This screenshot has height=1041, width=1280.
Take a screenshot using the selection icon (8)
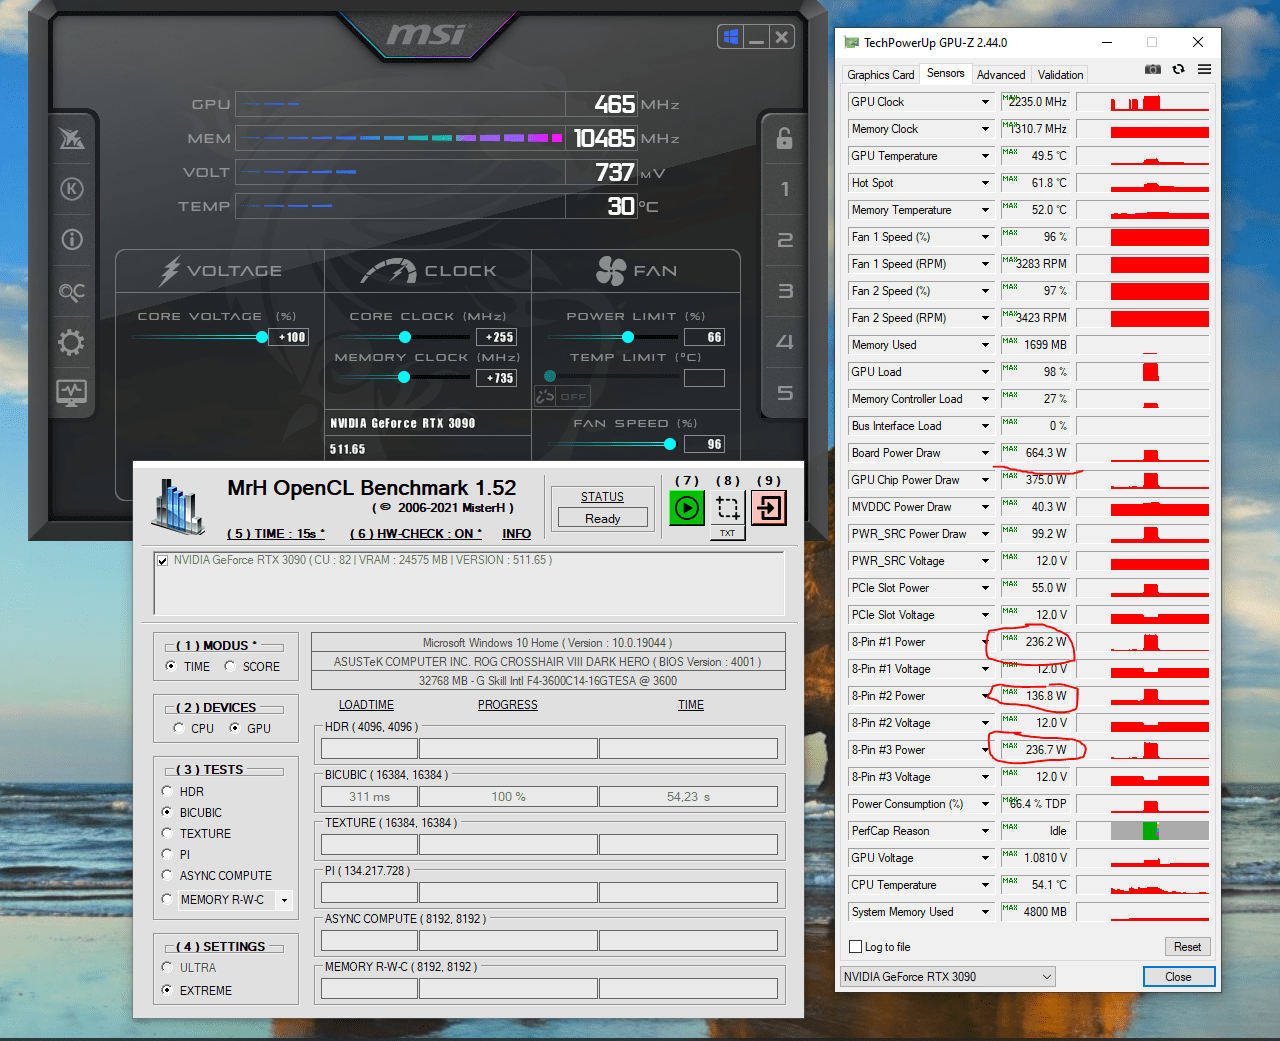point(728,508)
